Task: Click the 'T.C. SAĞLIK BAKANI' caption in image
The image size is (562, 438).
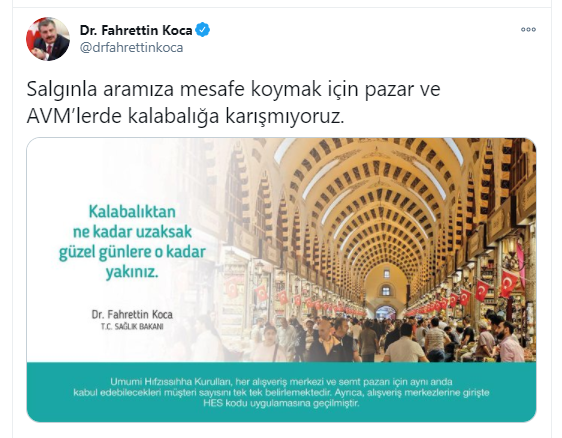Action: coord(132,327)
